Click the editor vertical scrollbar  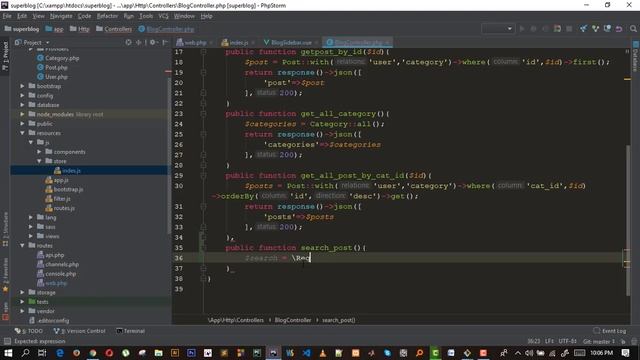(x=627, y=220)
